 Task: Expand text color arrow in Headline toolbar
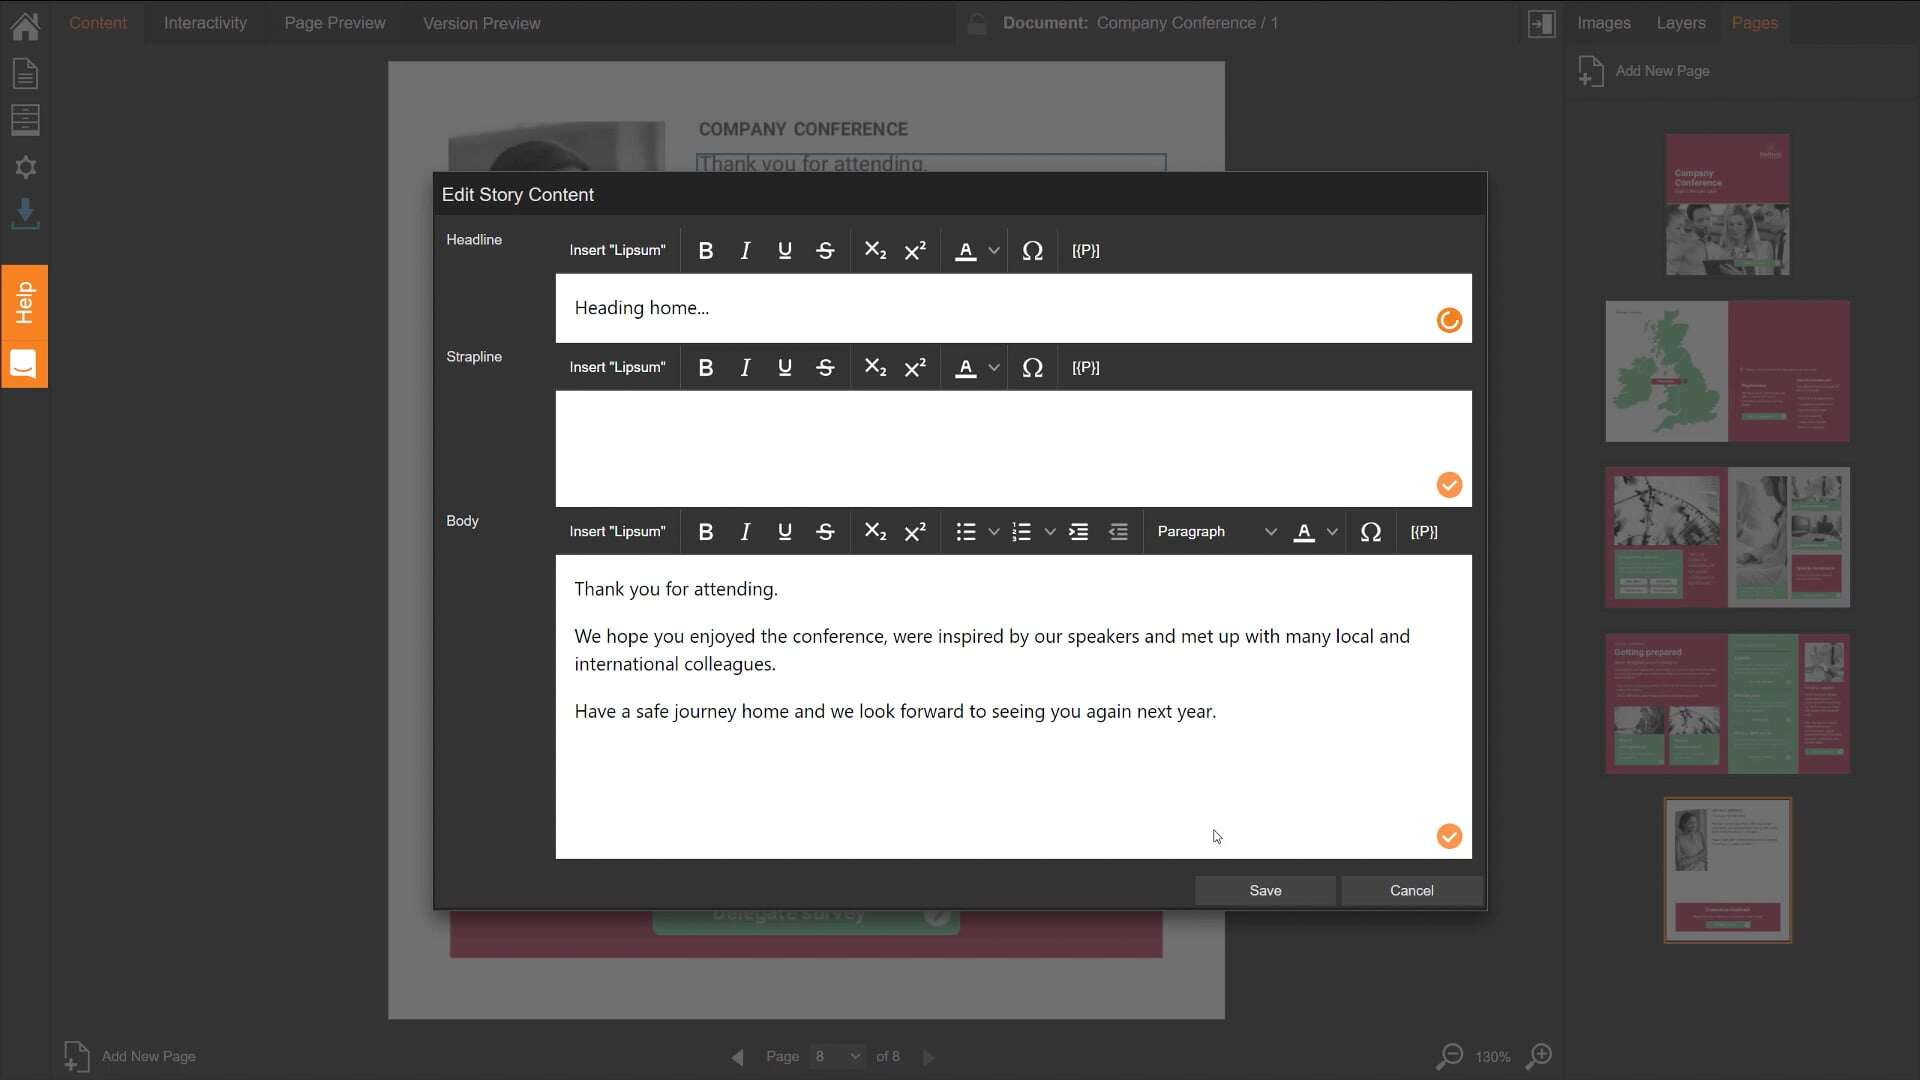[994, 251]
